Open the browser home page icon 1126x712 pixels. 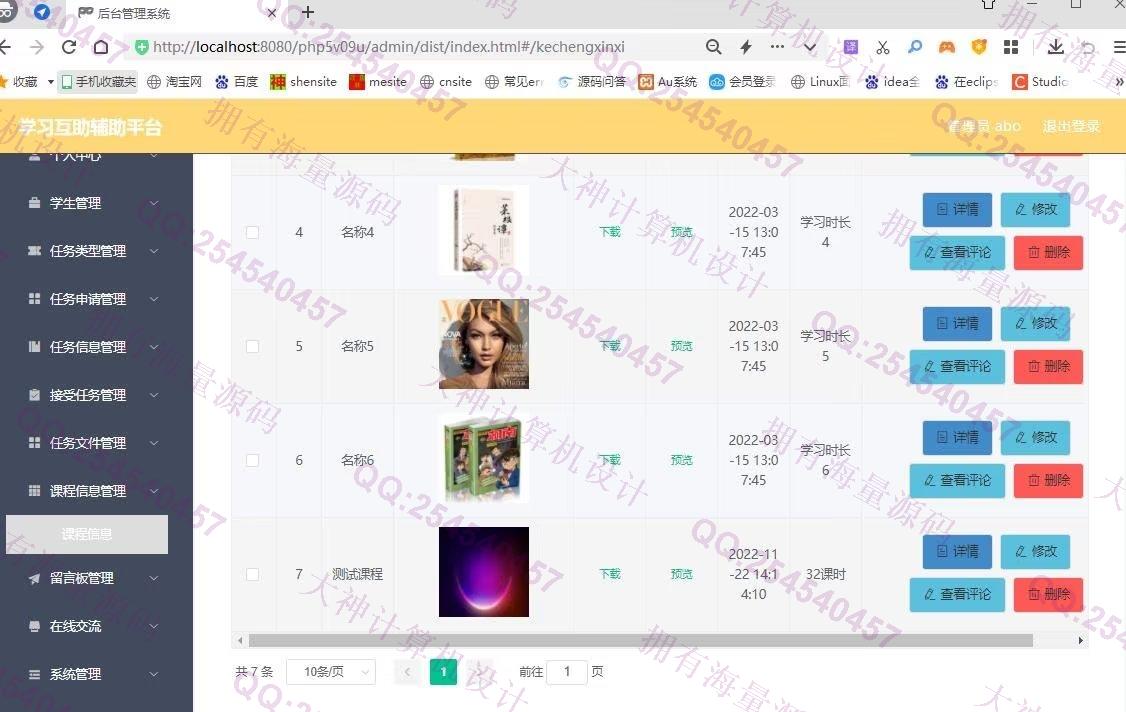tap(101, 47)
